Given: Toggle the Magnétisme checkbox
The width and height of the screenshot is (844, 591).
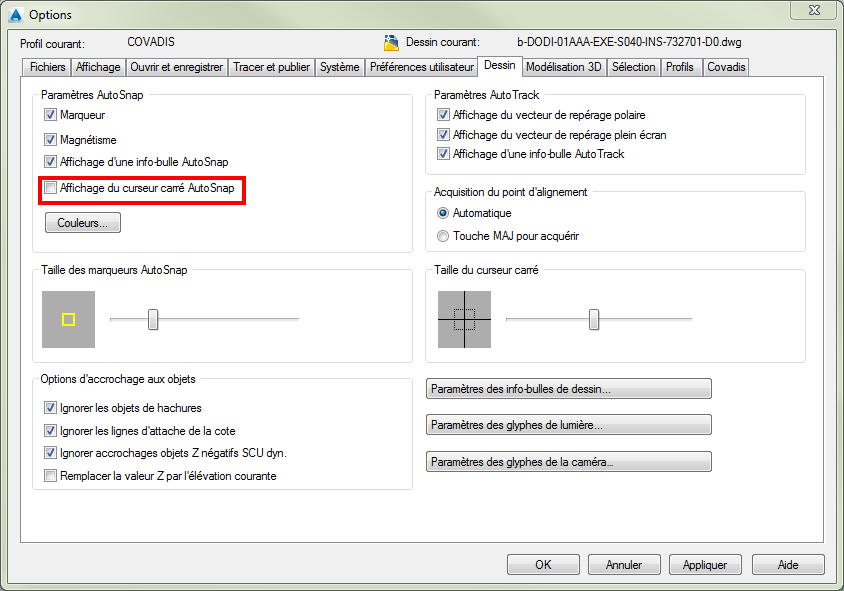Looking at the screenshot, I should pyautogui.click(x=50, y=139).
